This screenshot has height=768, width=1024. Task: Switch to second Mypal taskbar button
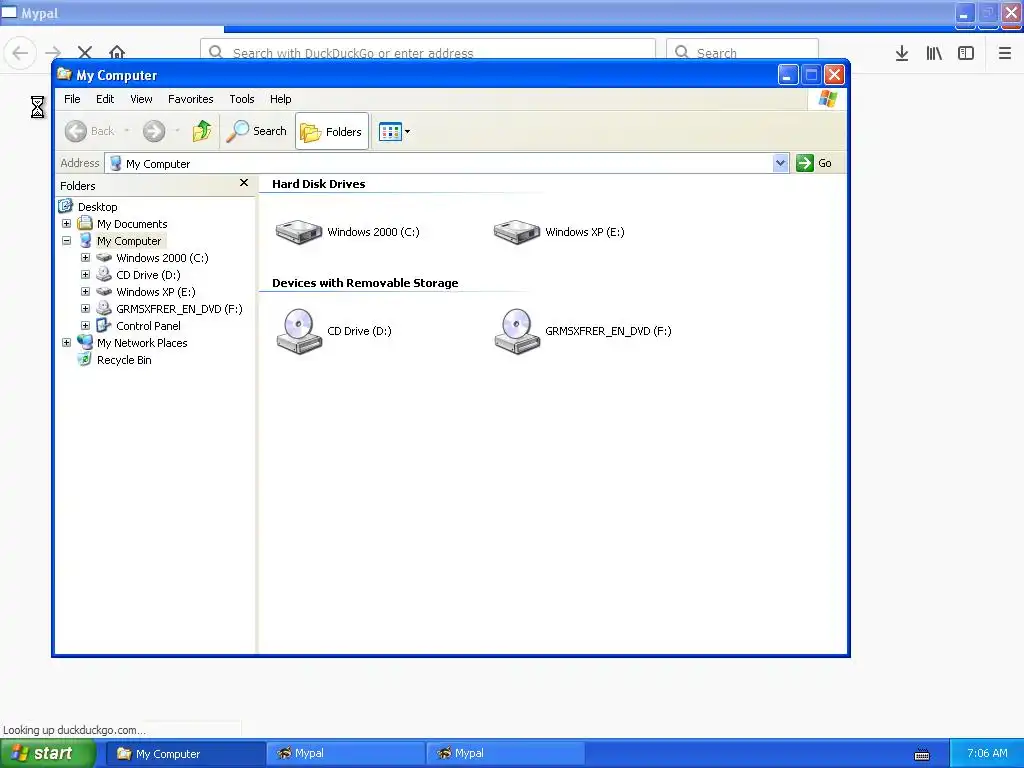[x=505, y=754]
